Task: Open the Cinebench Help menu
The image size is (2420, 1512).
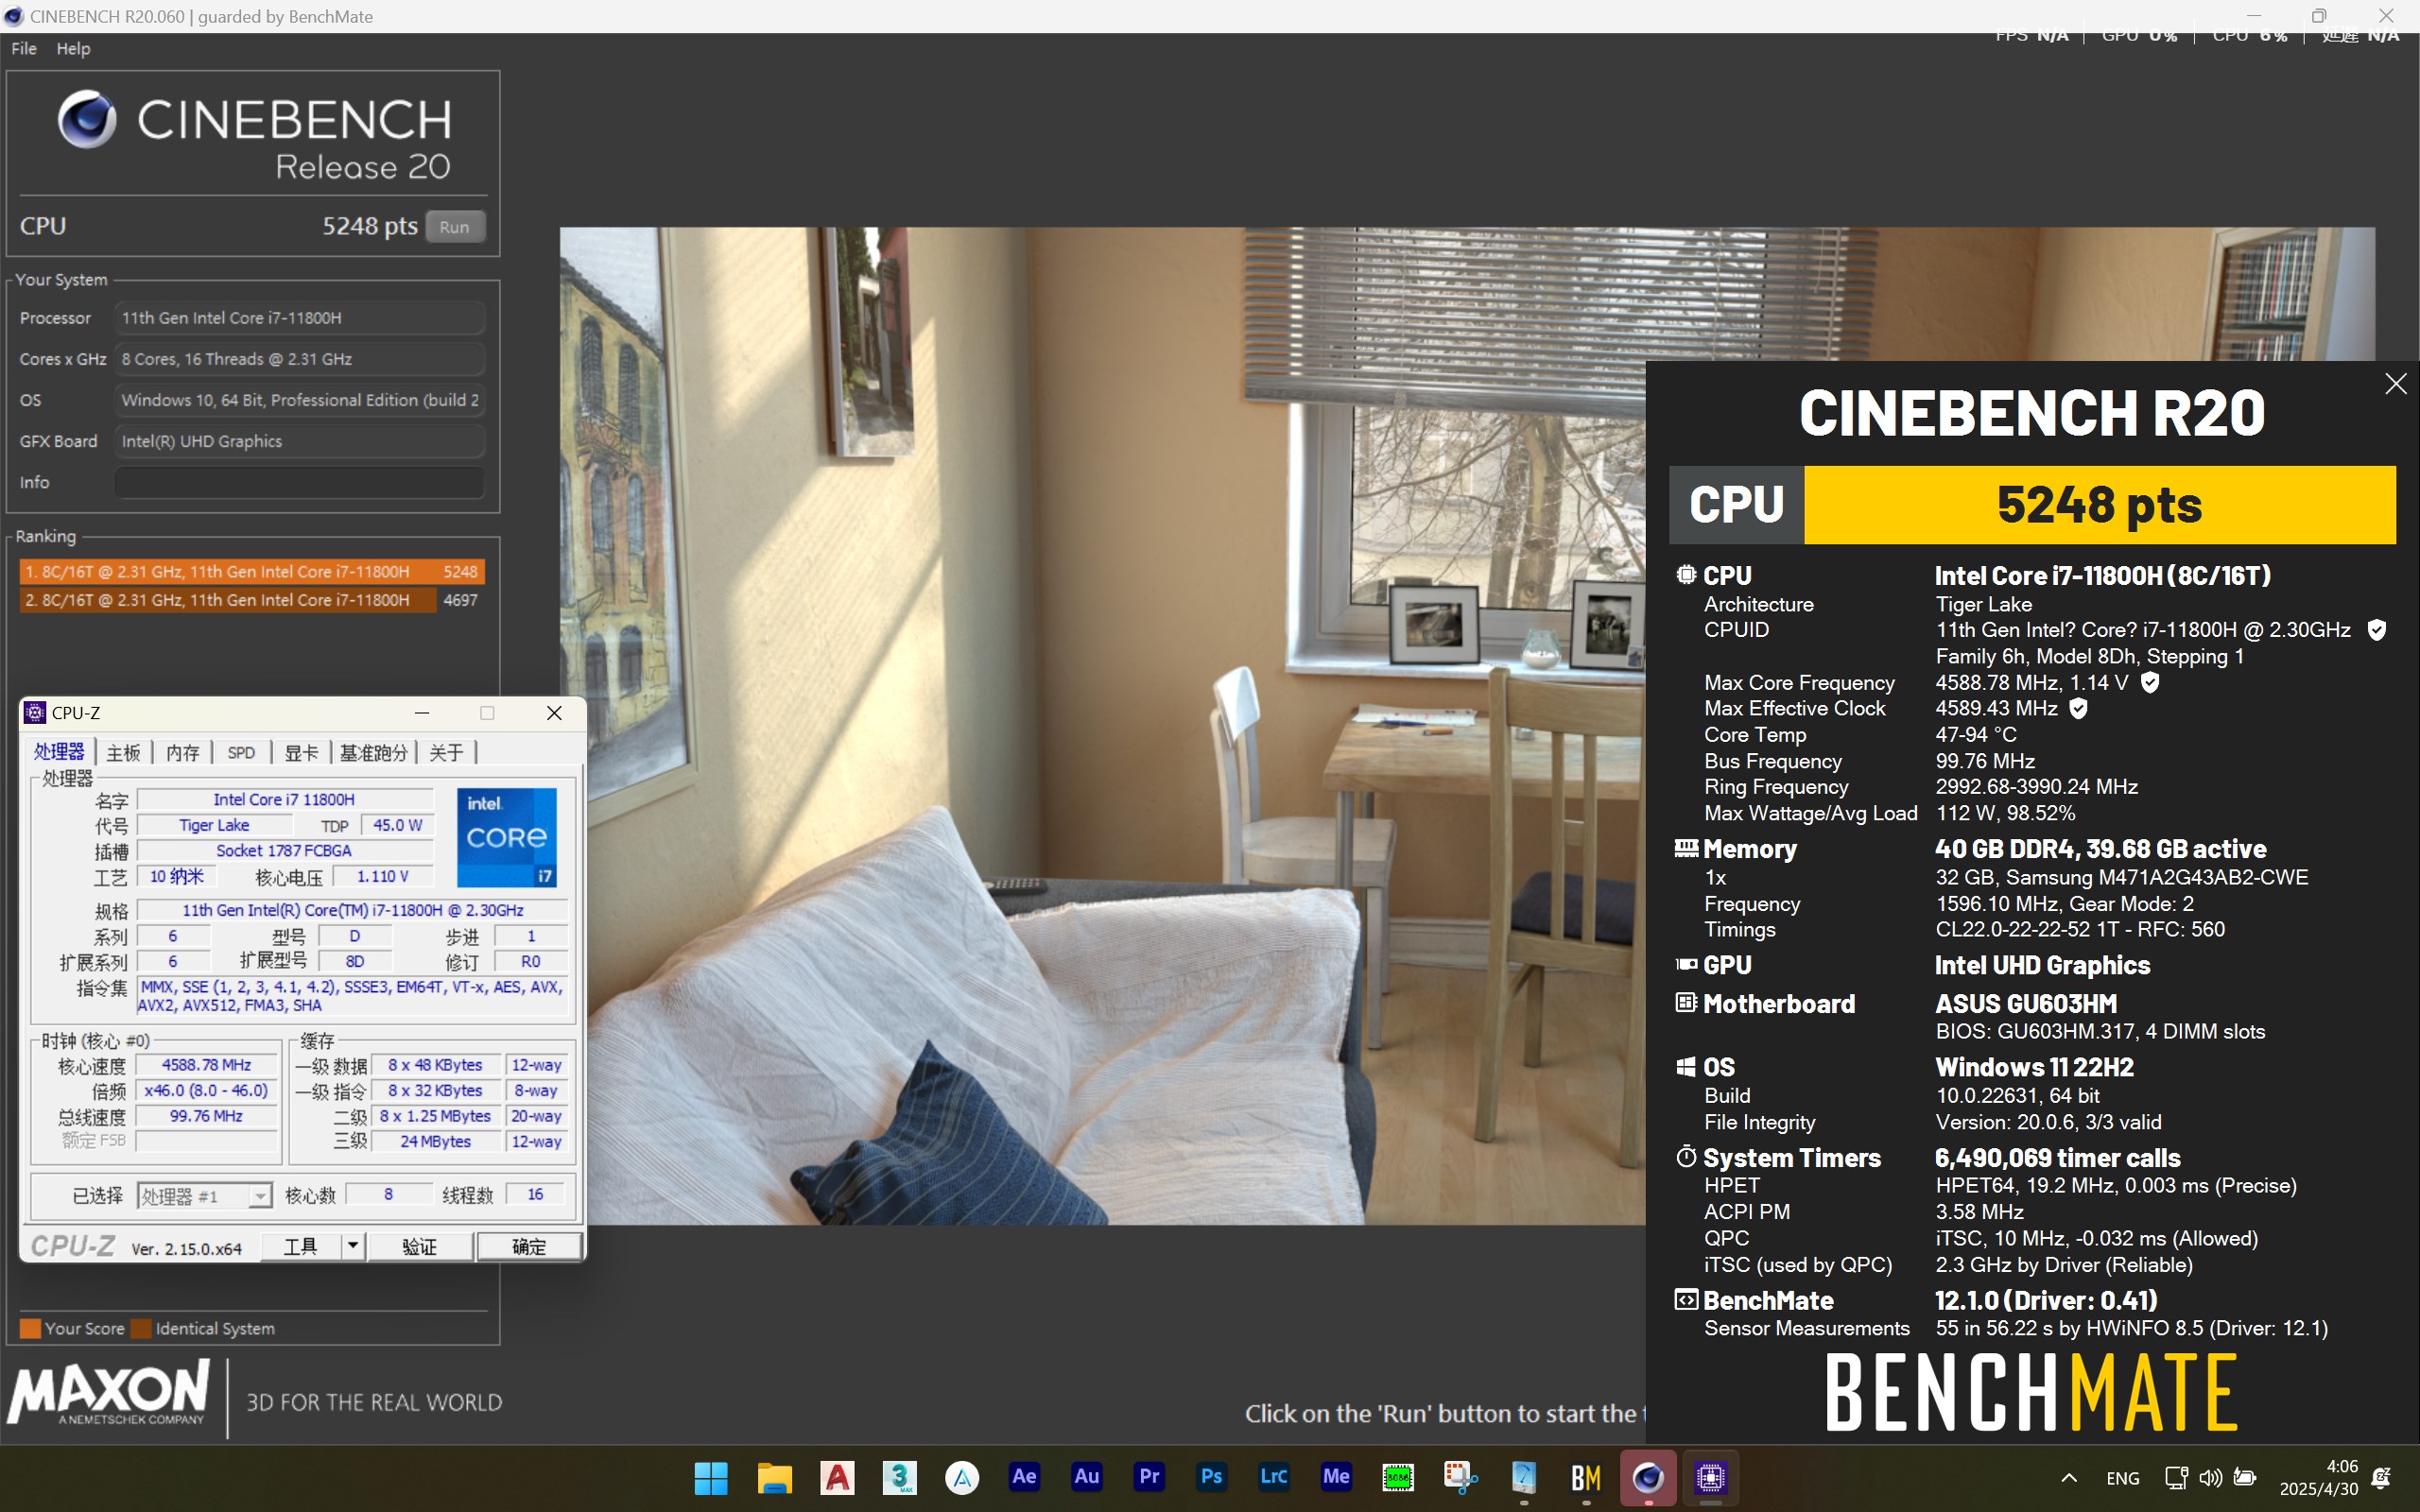Action: (73, 48)
